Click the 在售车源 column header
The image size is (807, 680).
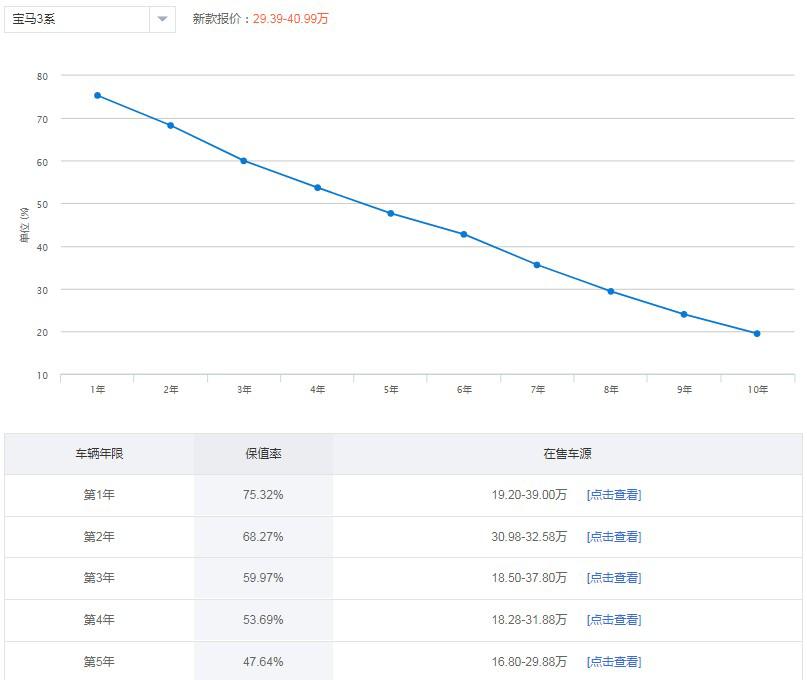point(567,454)
